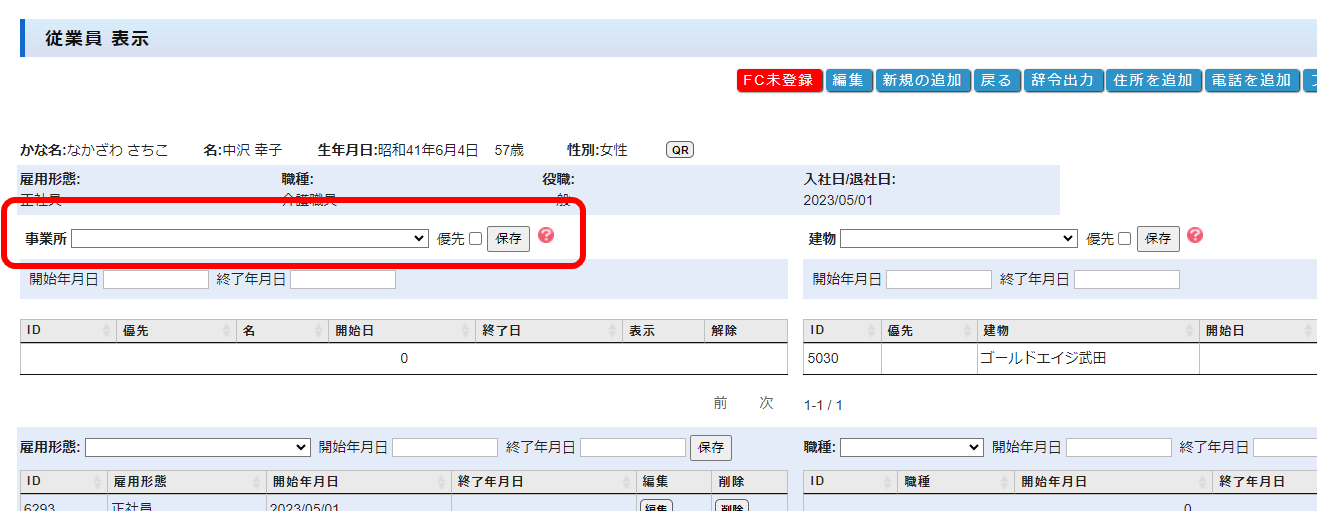Click the QR code button
Viewport: 1332px width, 522px height.
click(x=680, y=150)
